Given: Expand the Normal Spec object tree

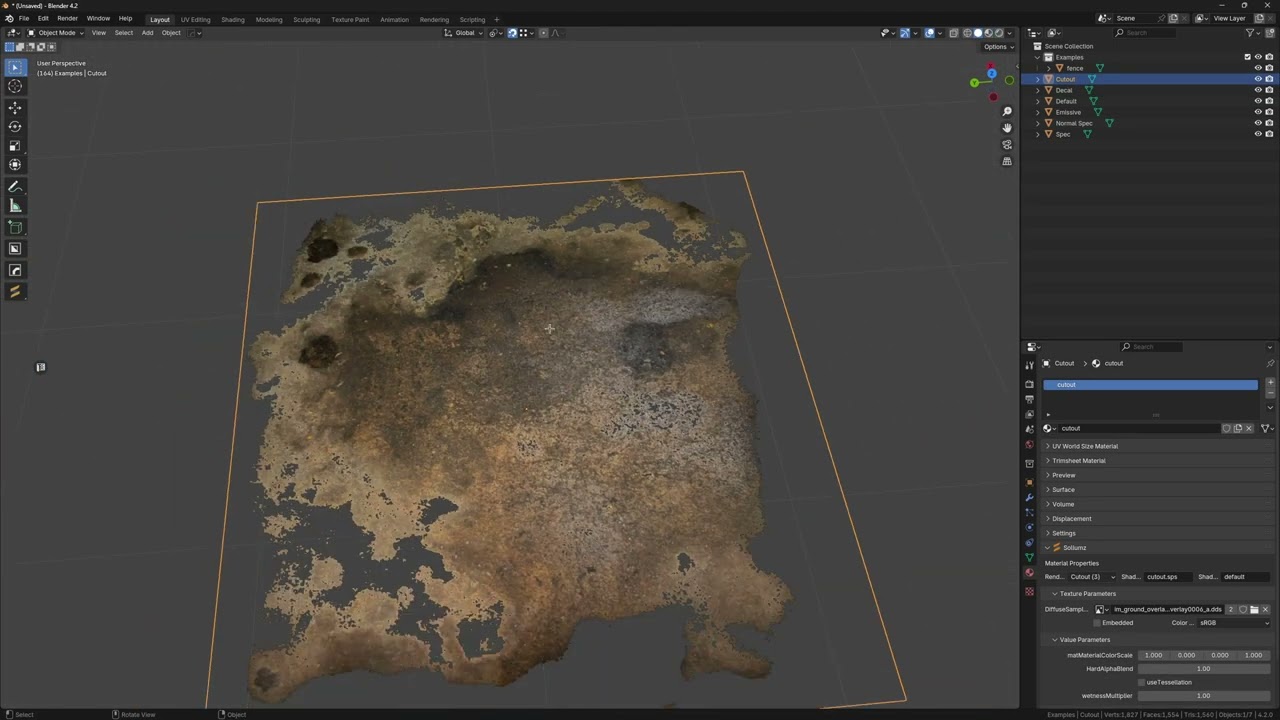Looking at the screenshot, I should (x=1038, y=123).
